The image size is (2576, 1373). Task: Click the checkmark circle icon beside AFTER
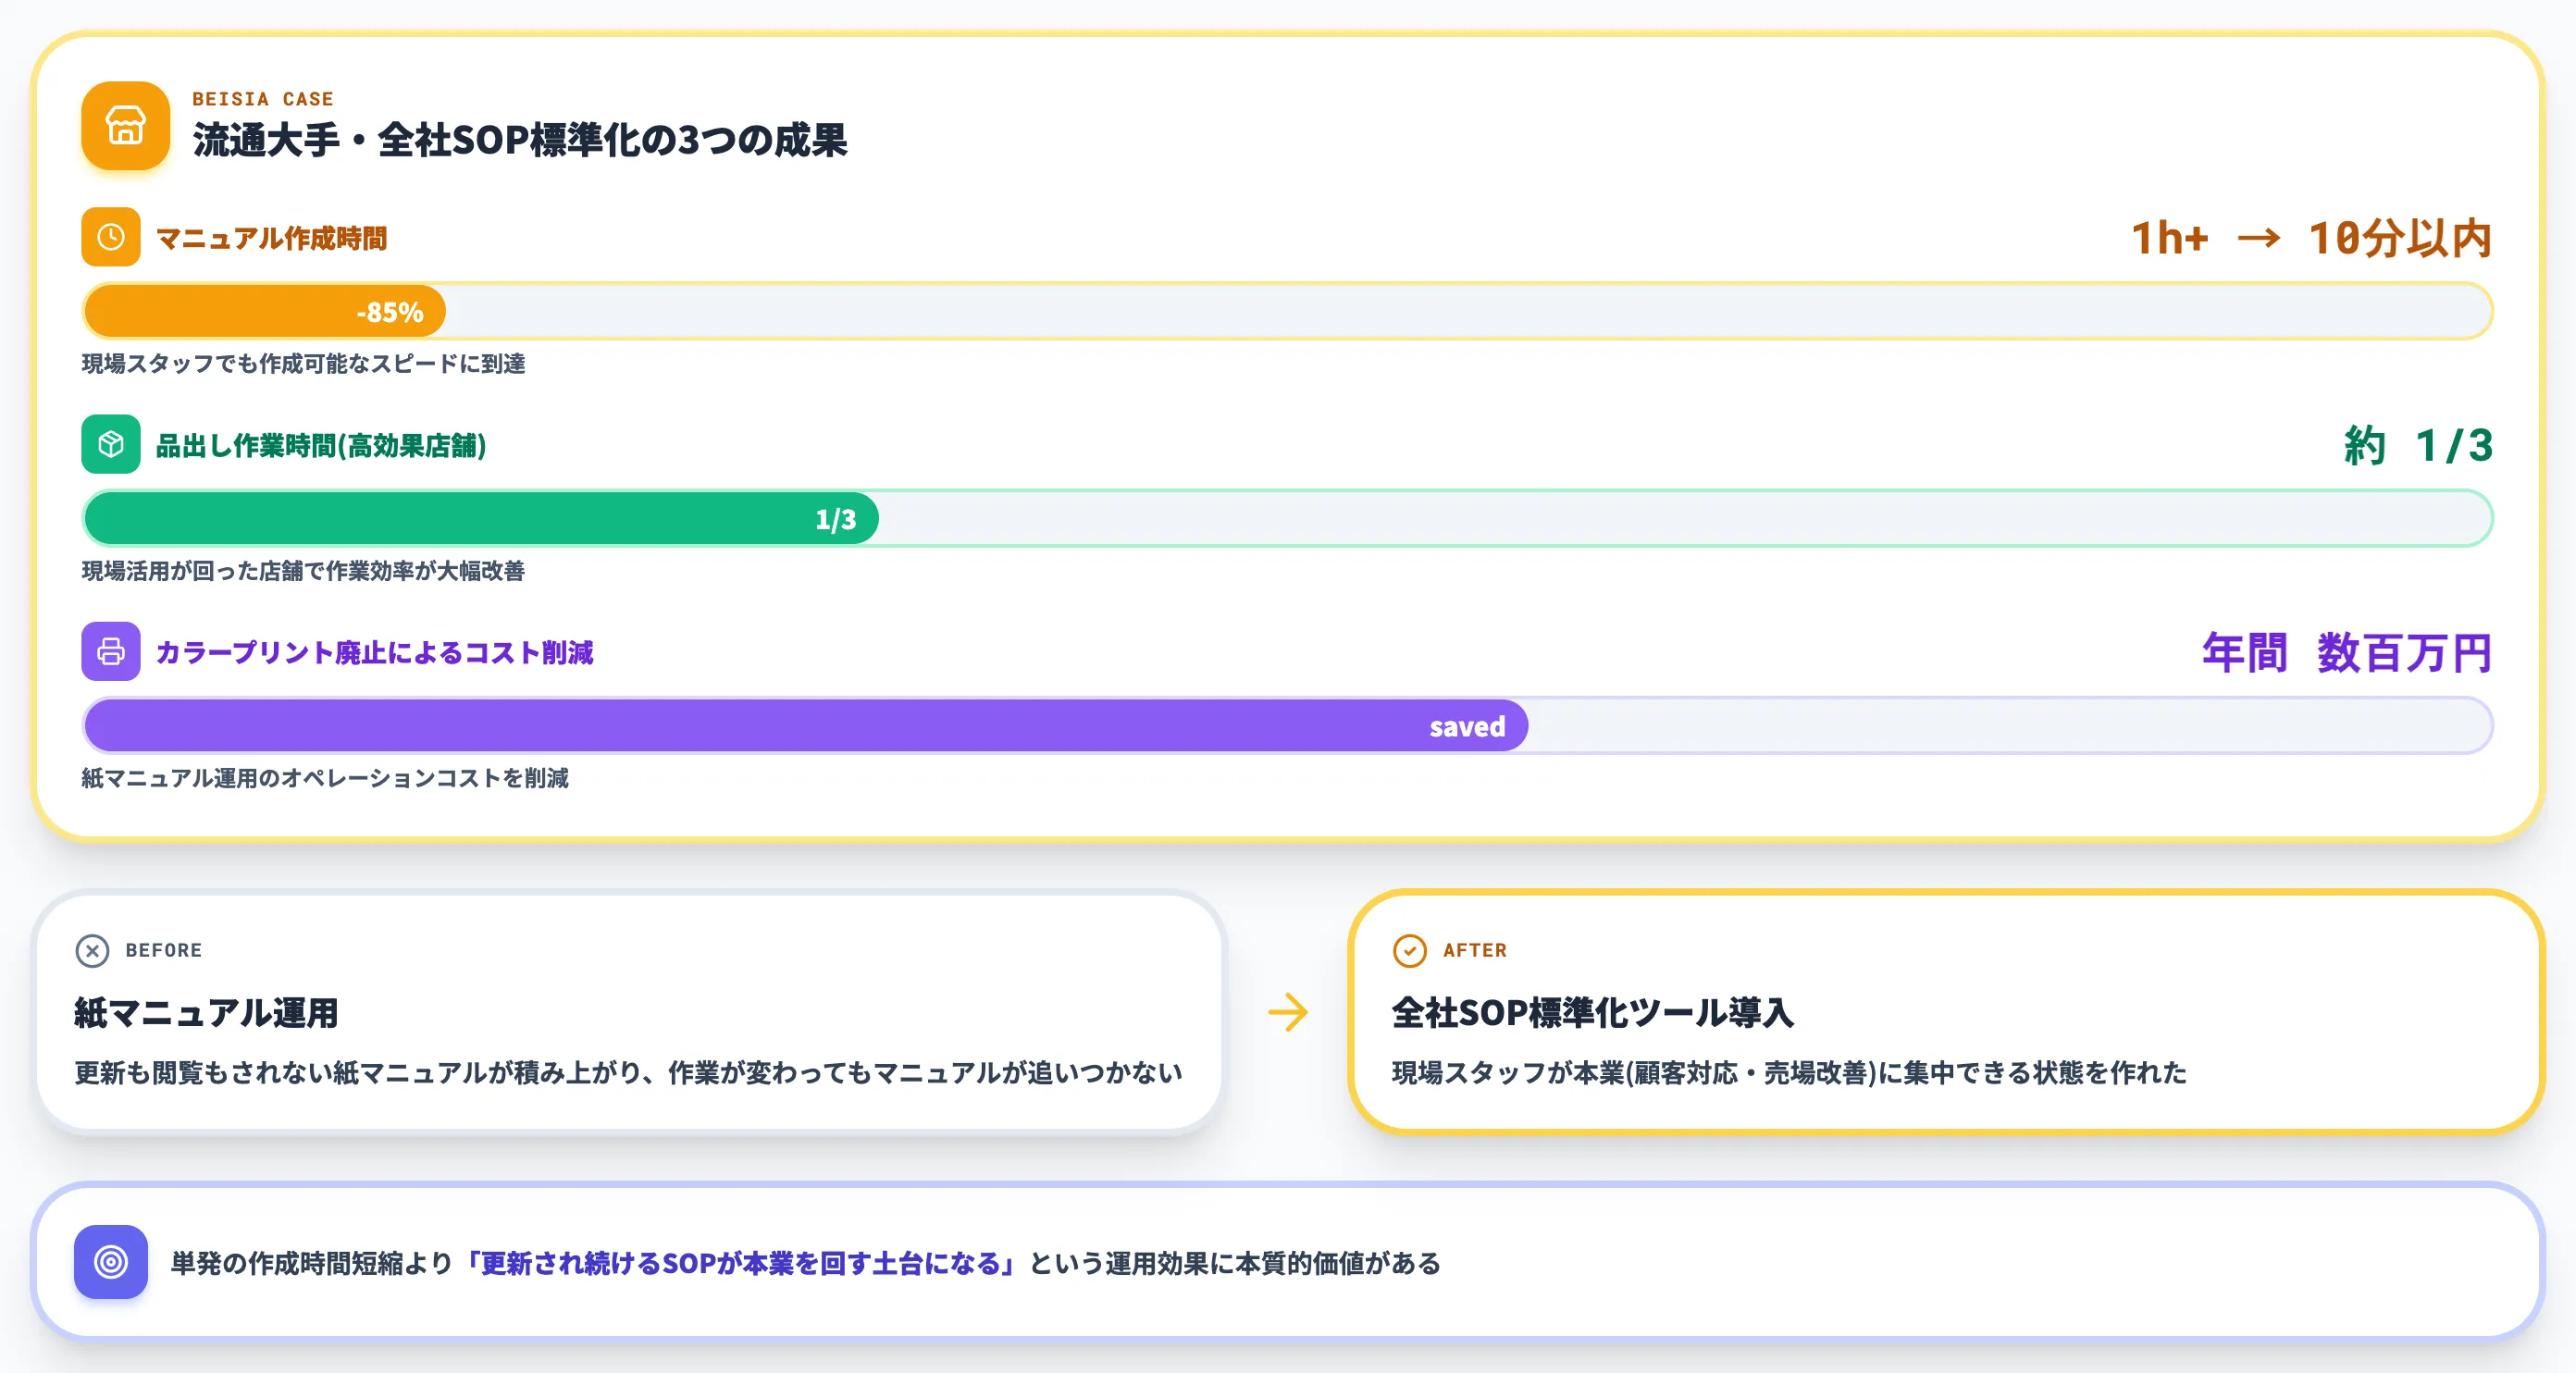pyautogui.click(x=1409, y=950)
